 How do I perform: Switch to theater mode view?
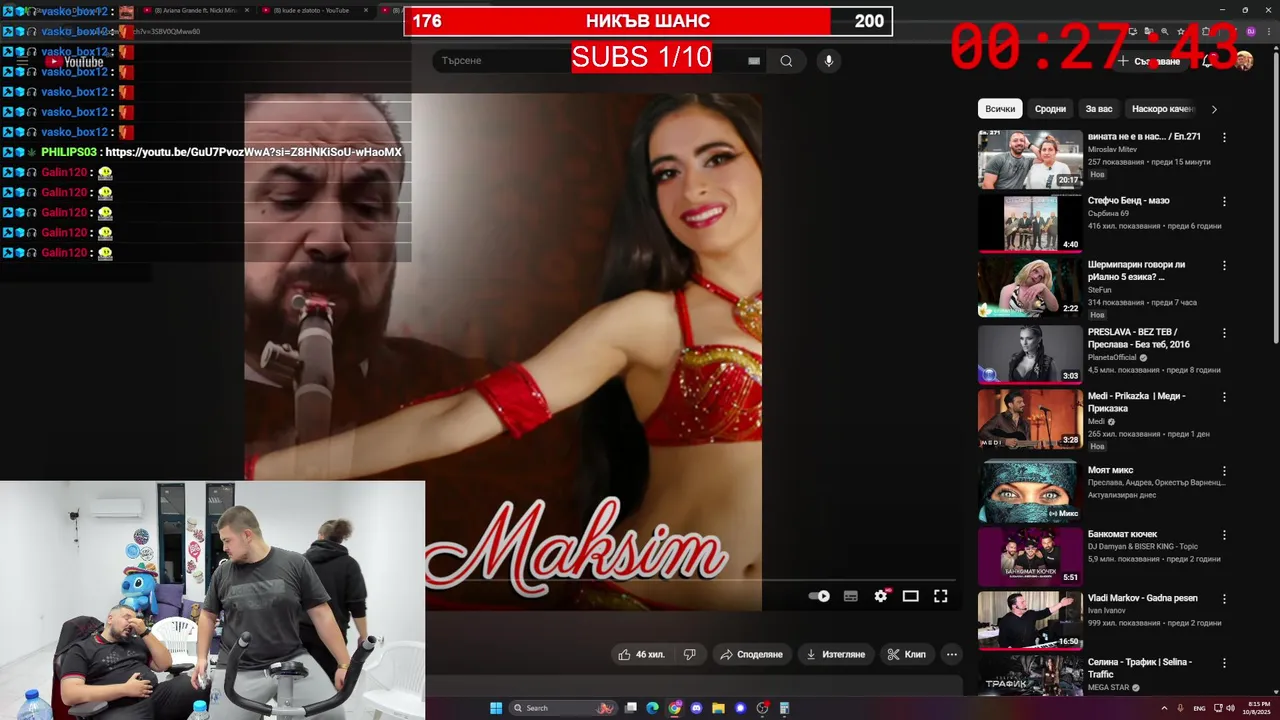910,596
